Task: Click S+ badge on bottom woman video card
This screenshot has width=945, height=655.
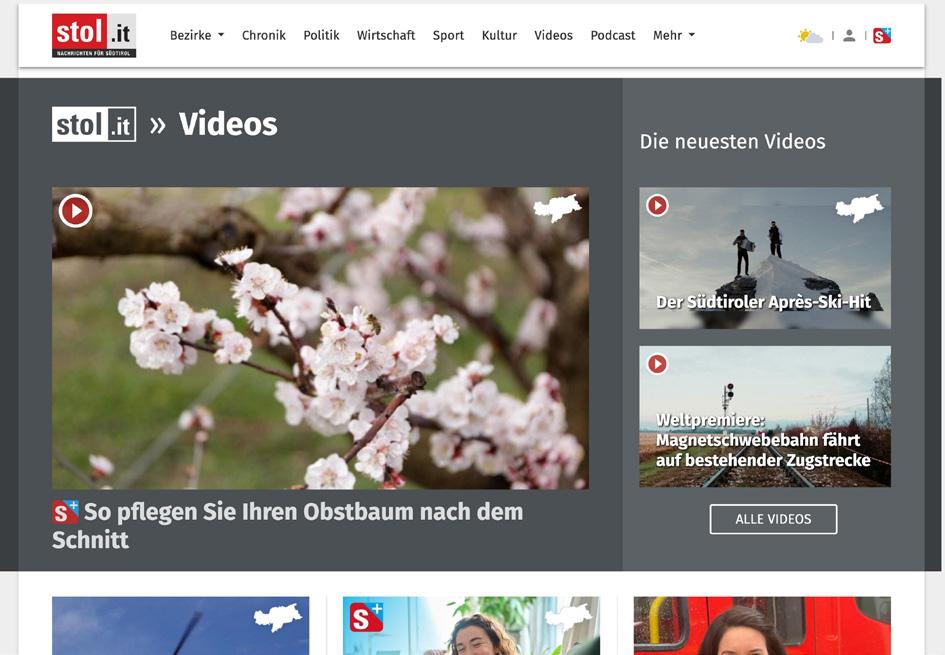Action: [x=366, y=618]
